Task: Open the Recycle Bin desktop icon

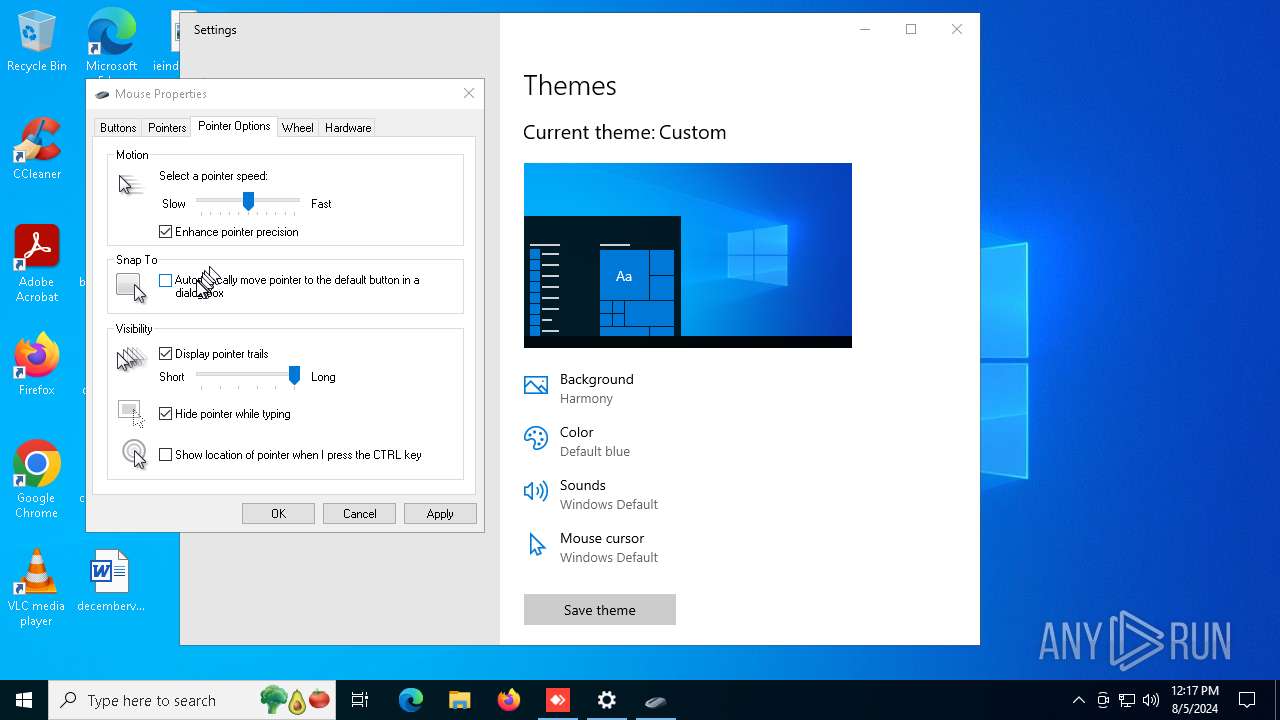Action: point(37,41)
